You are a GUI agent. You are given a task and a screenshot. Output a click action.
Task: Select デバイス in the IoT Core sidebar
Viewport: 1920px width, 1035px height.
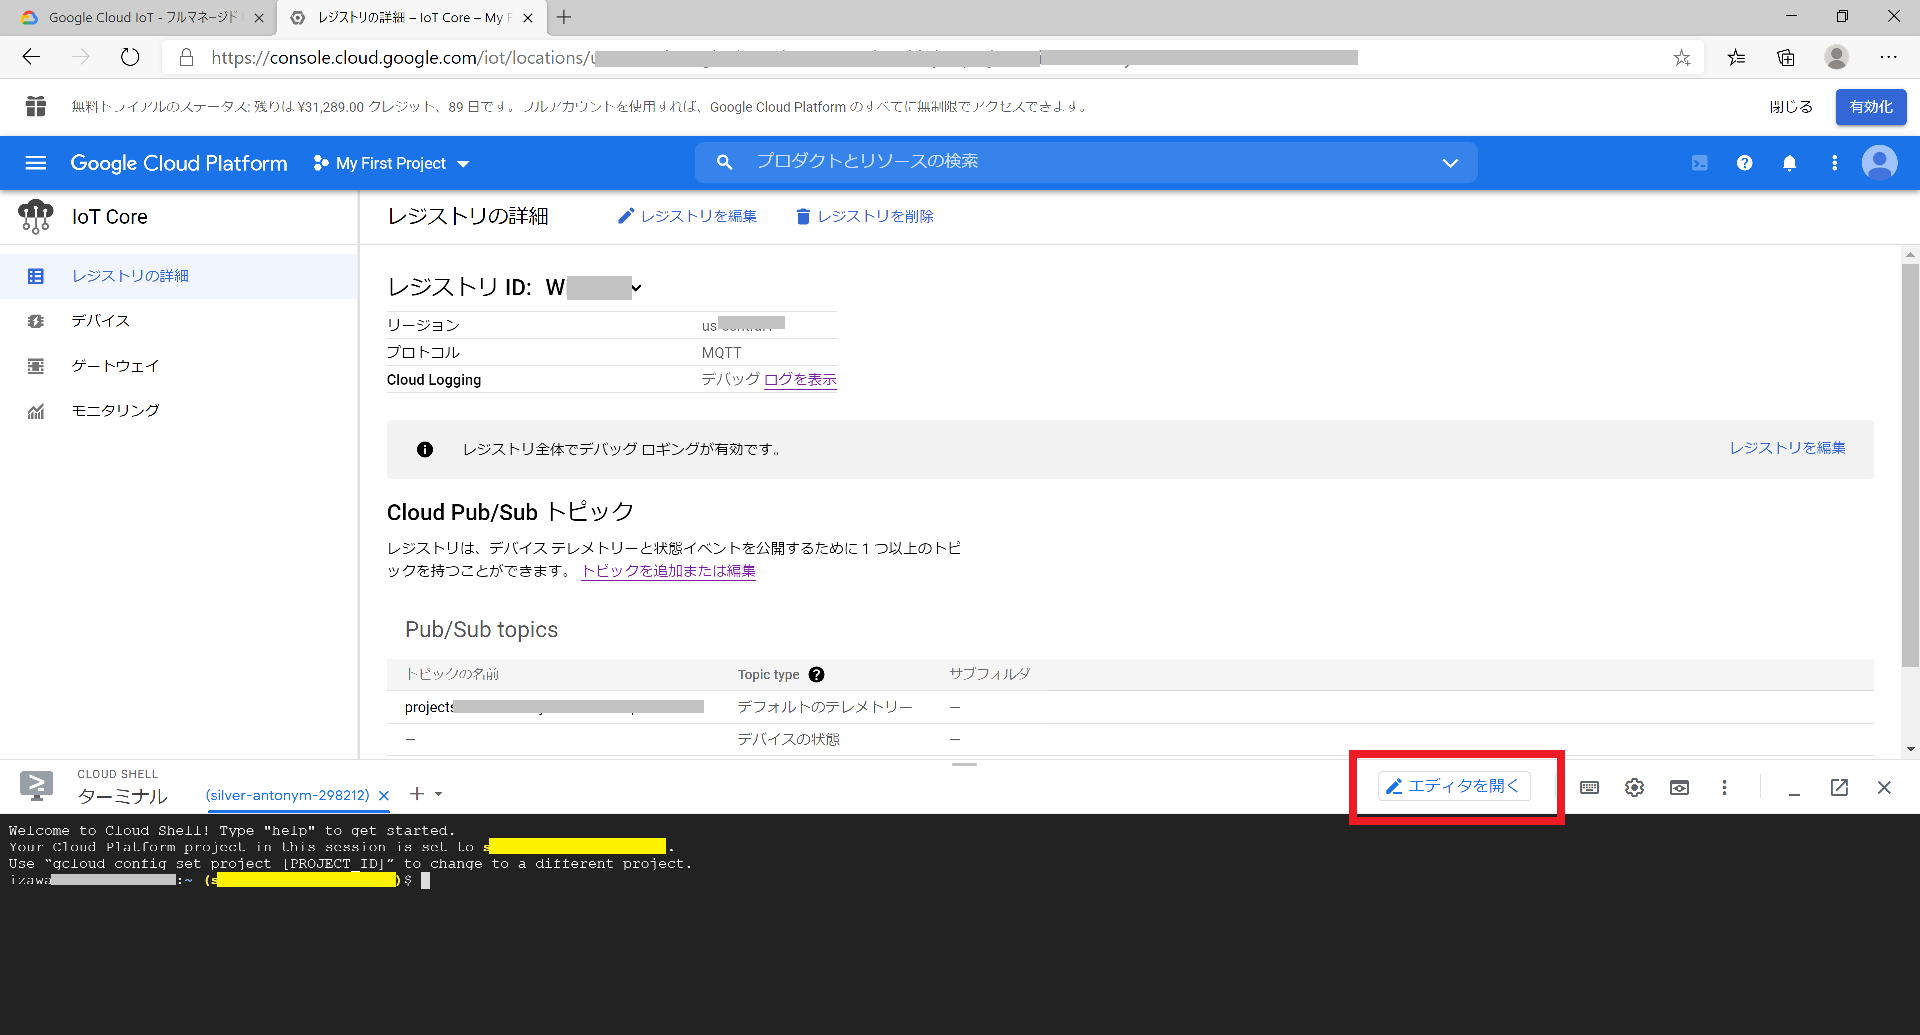tap(99, 320)
